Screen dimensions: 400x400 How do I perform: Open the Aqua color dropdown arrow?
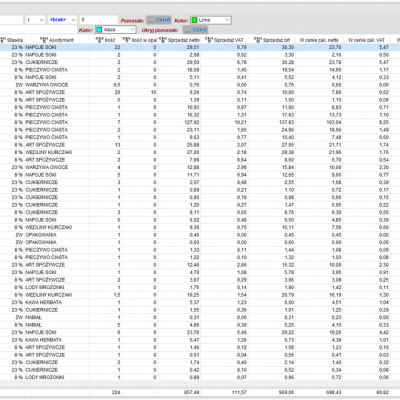[x=132, y=30]
